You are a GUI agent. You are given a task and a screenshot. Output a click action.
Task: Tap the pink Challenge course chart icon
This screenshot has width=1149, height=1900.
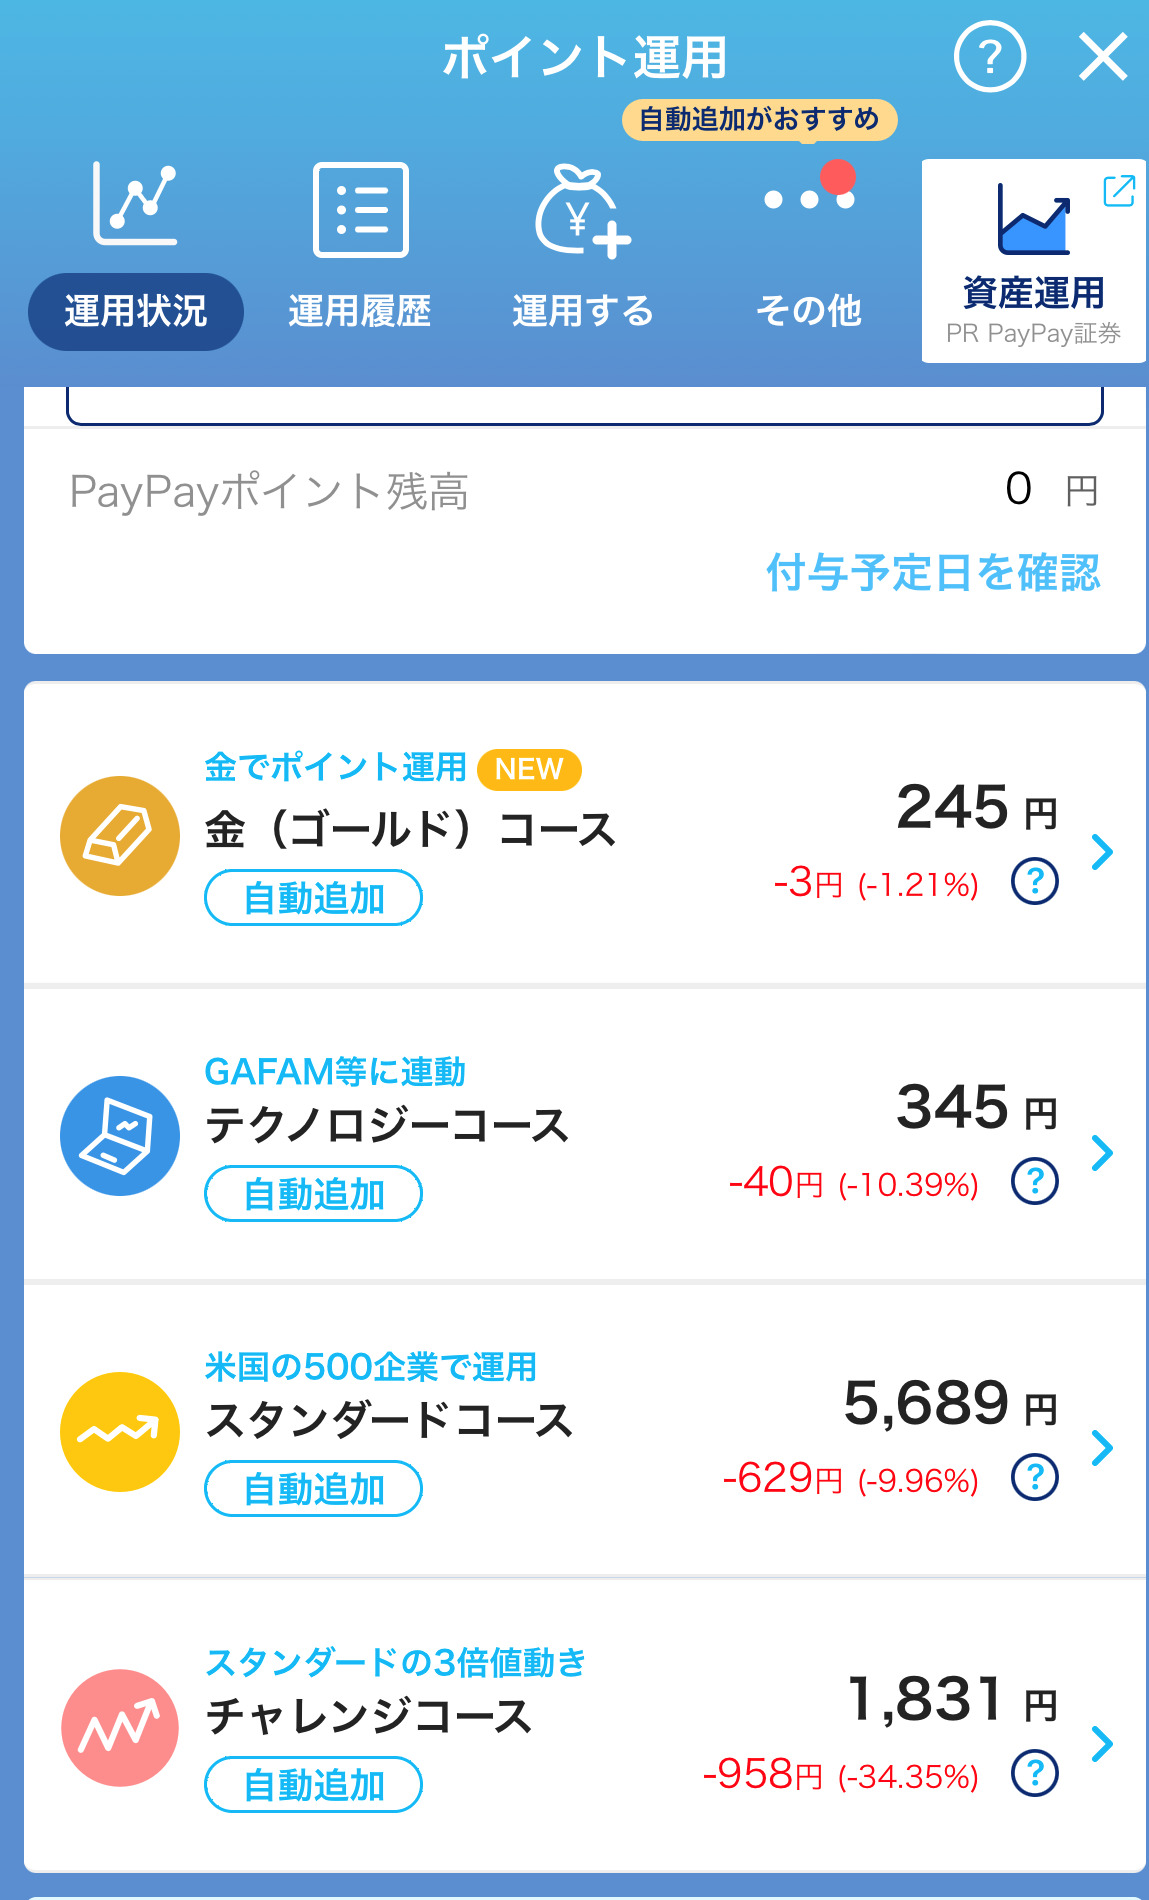pos(120,1728)
